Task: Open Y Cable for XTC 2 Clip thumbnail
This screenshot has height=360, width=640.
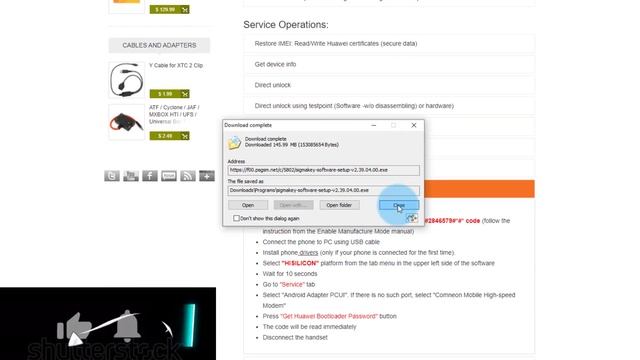Action: pyautogui.click(x=127, y=80)
